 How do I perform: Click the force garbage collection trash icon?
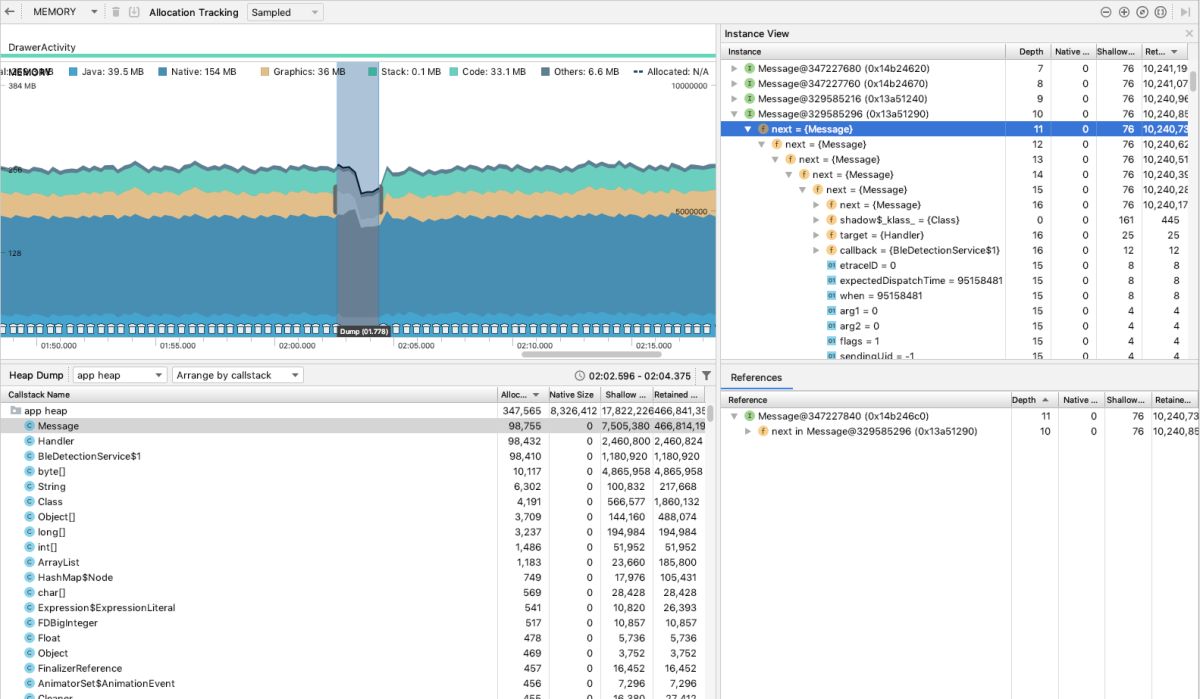116,12
